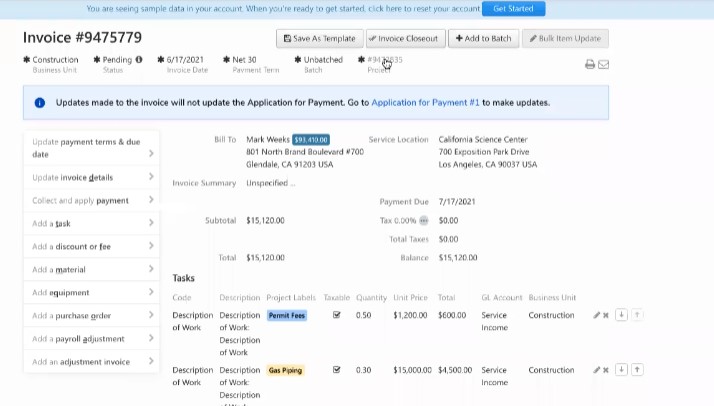Open the Add a purchase order option

91,315
